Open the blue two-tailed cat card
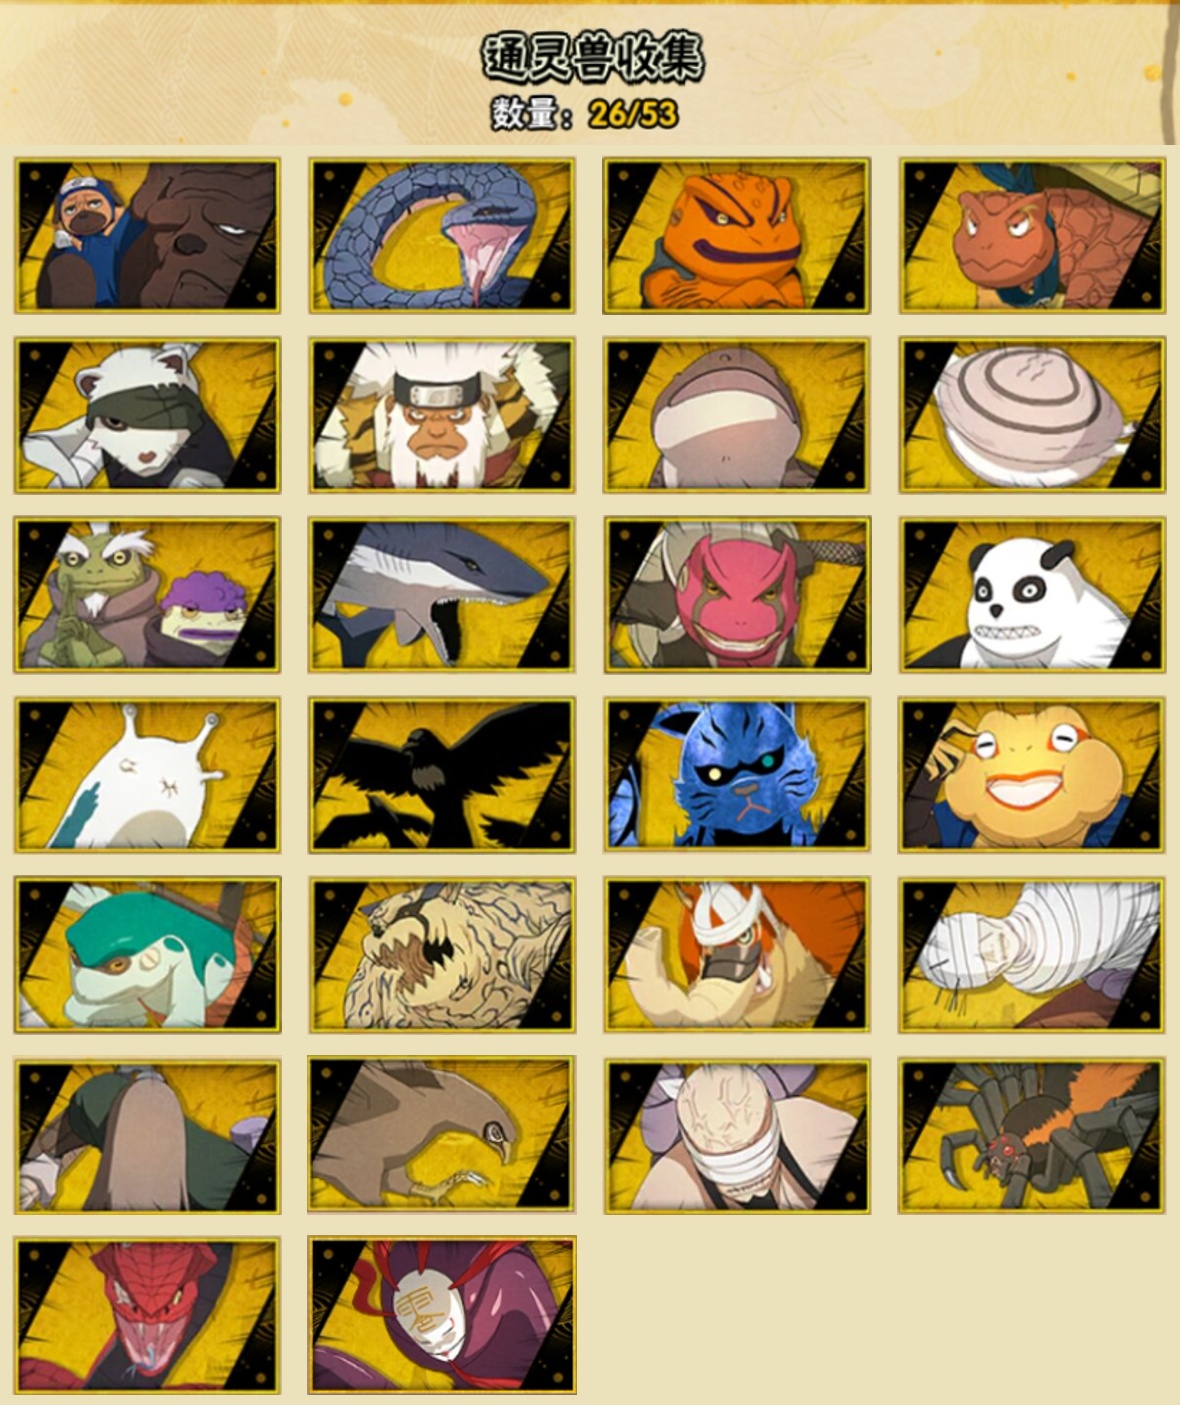1180x1405 pixels. pos(737,775)
